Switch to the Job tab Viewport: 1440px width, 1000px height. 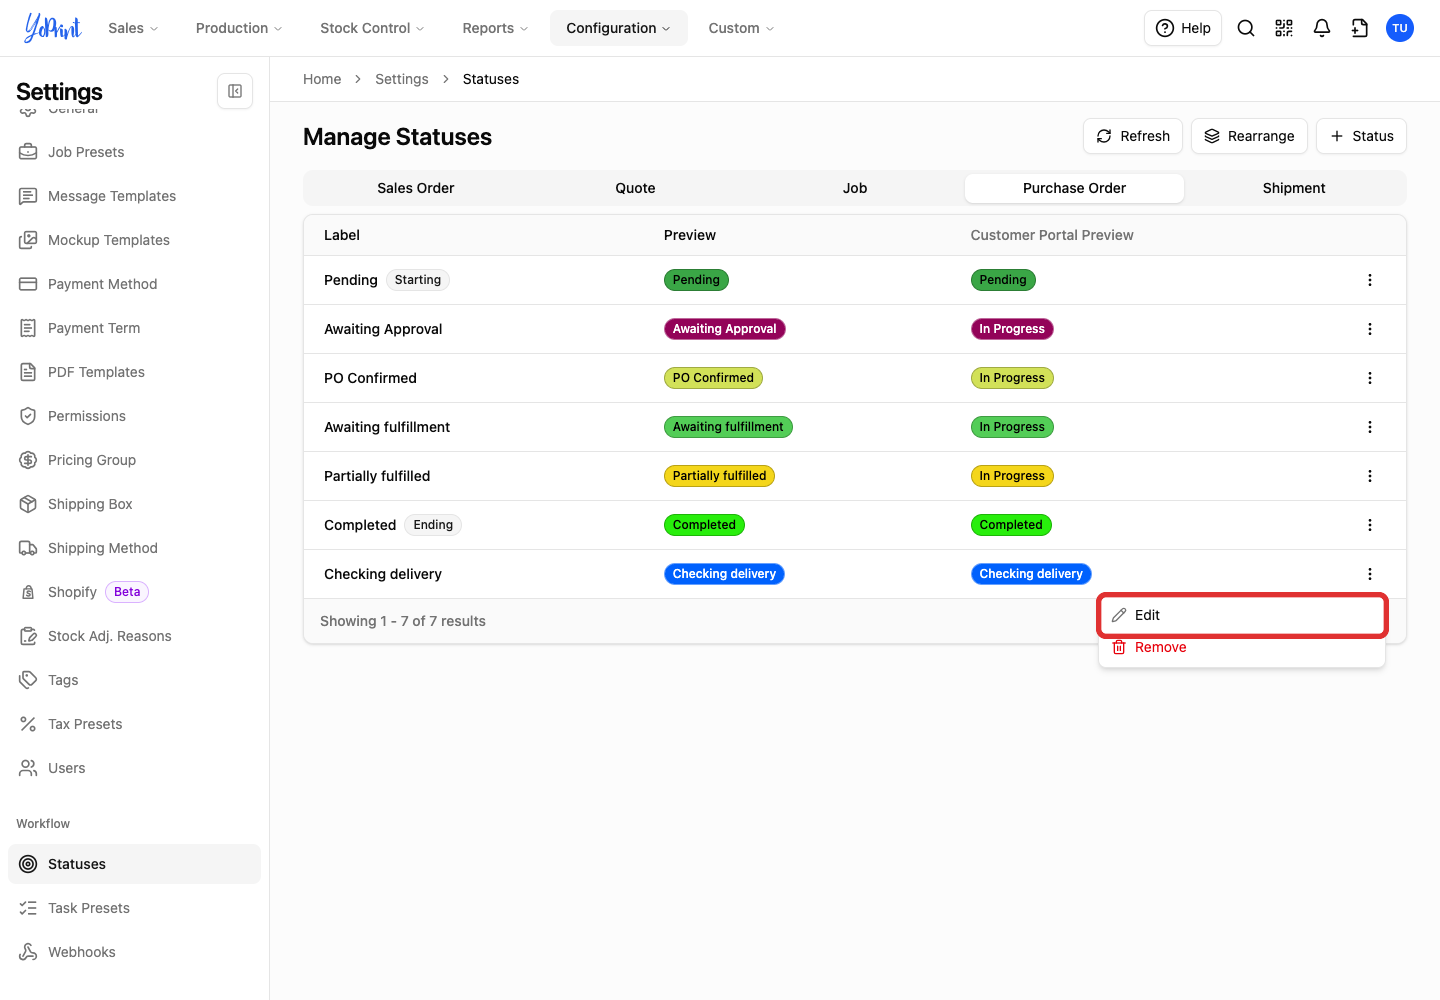[x=855, y=188]
